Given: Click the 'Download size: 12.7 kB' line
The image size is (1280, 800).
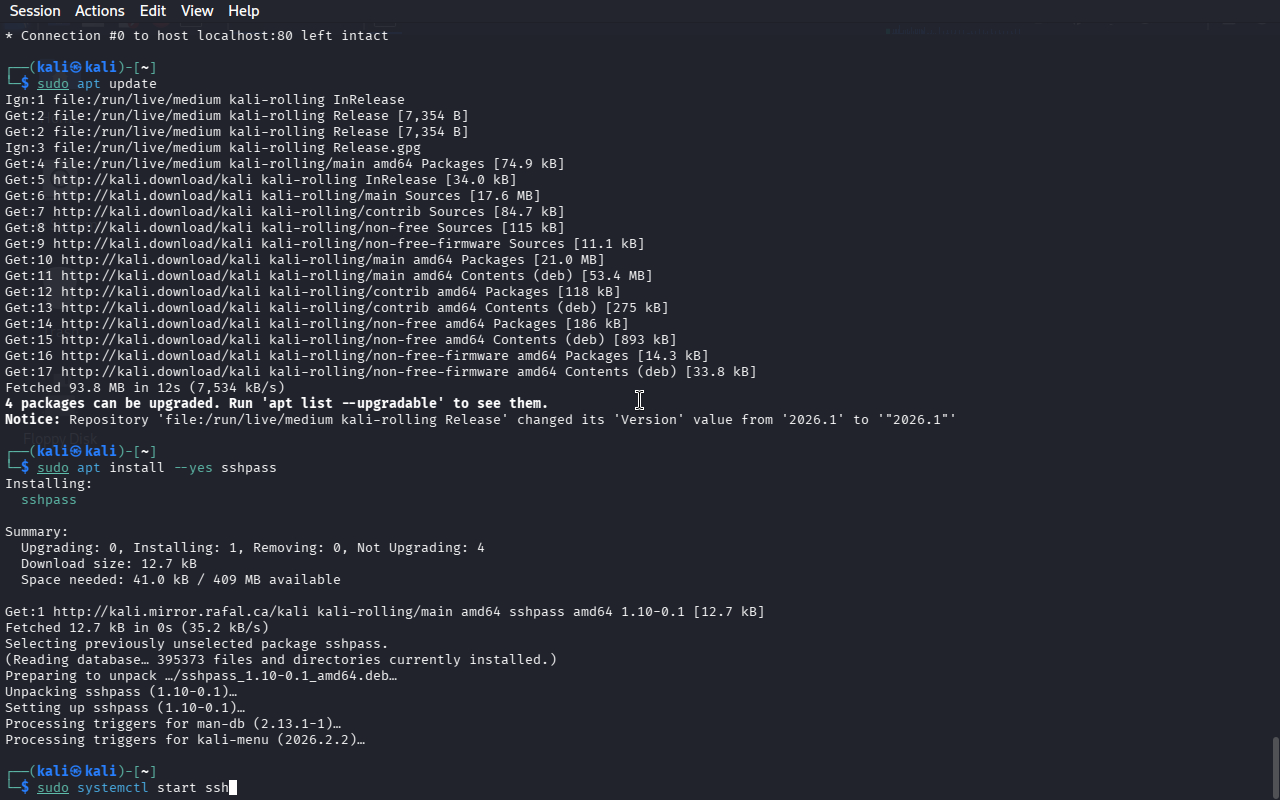Looking at the screenshot, I should 109,564.
